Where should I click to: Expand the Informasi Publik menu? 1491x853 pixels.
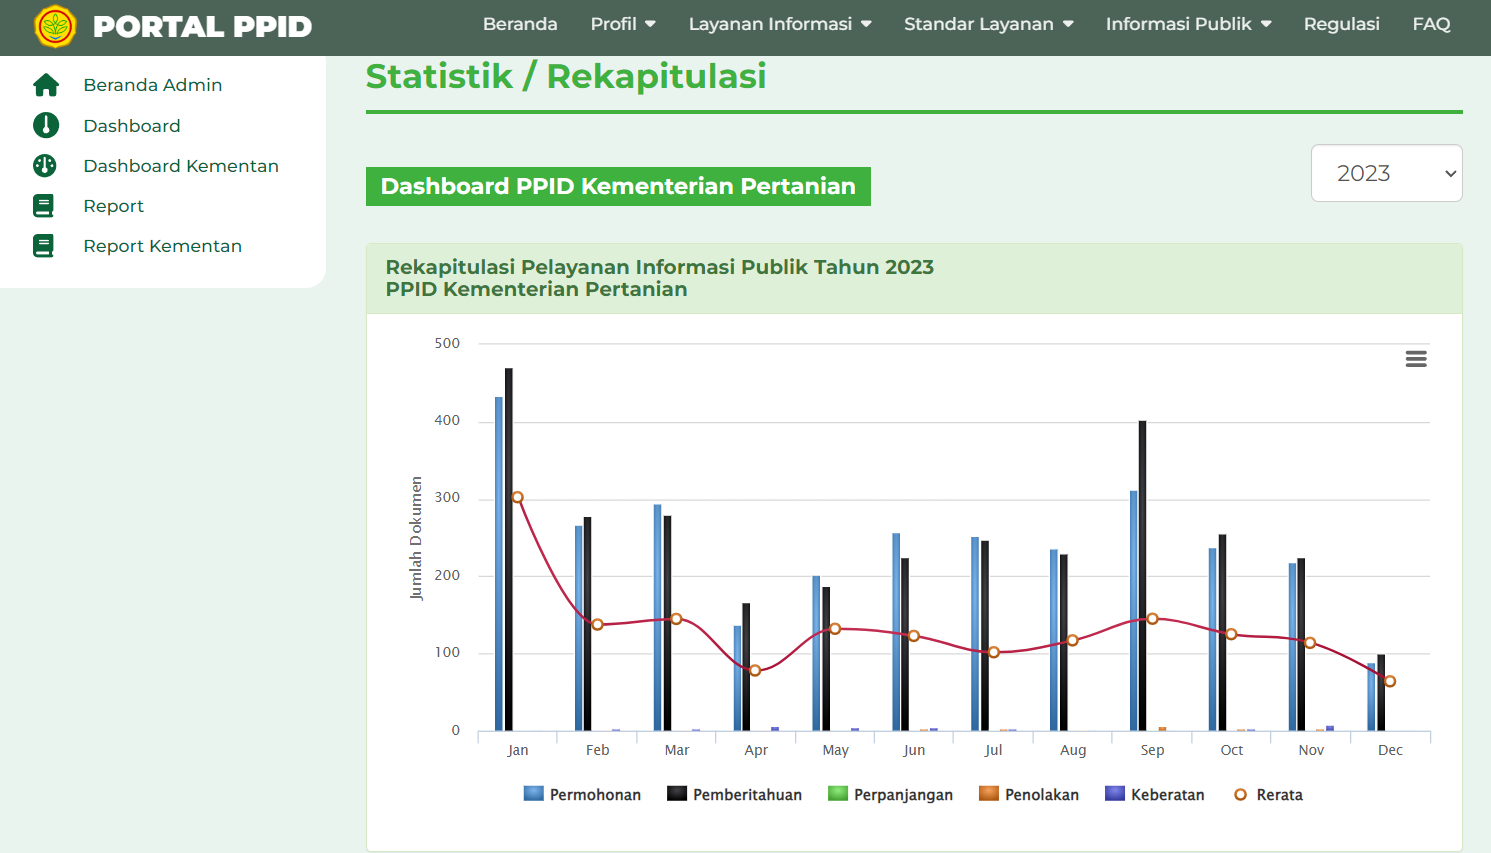click(x=1189, y=24)
